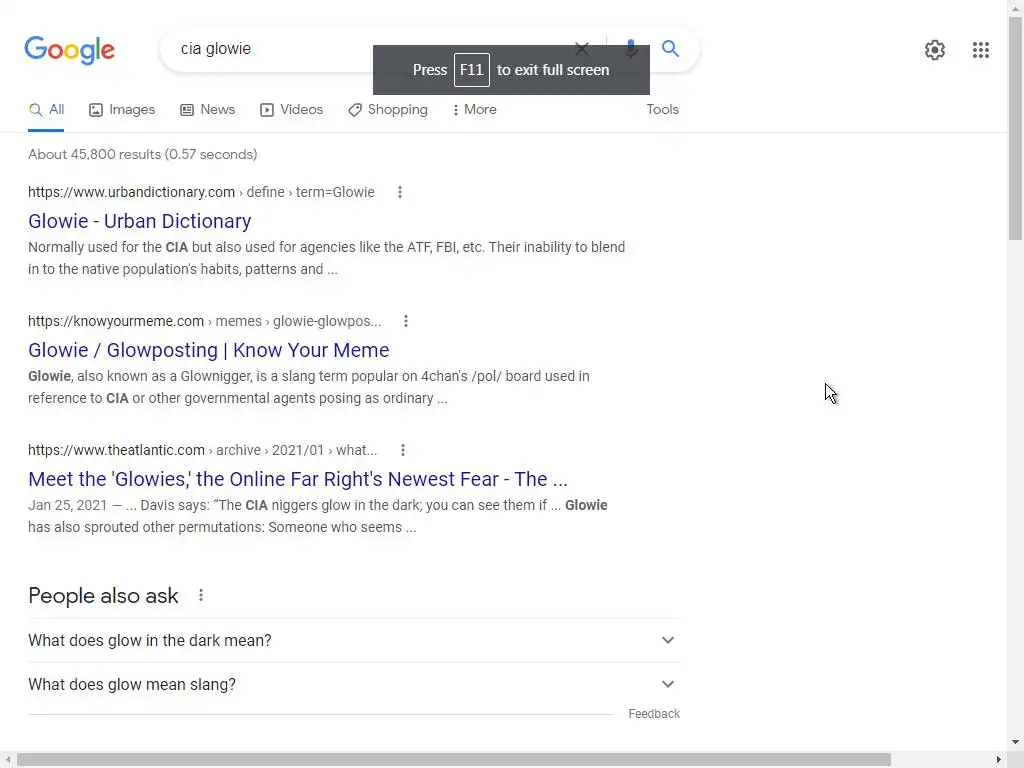The height and width of the screenshot is (768, 1024).
Task: Open the Glowie / Glowposting Know Your Meme result
Action: tap(208, 350)
